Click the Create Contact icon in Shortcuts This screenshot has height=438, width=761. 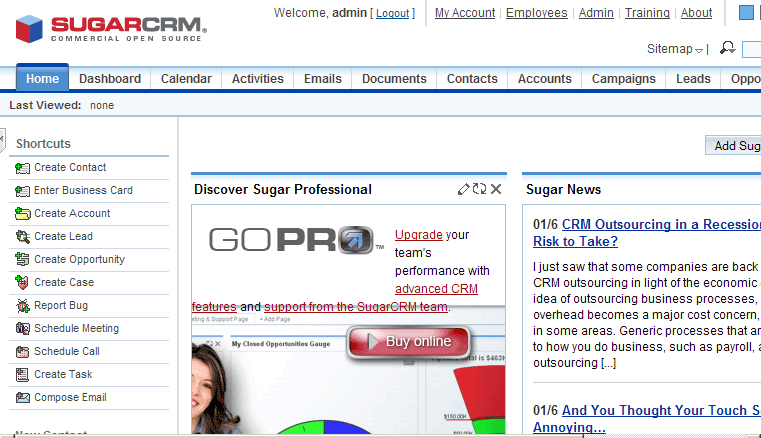(22, 168)
